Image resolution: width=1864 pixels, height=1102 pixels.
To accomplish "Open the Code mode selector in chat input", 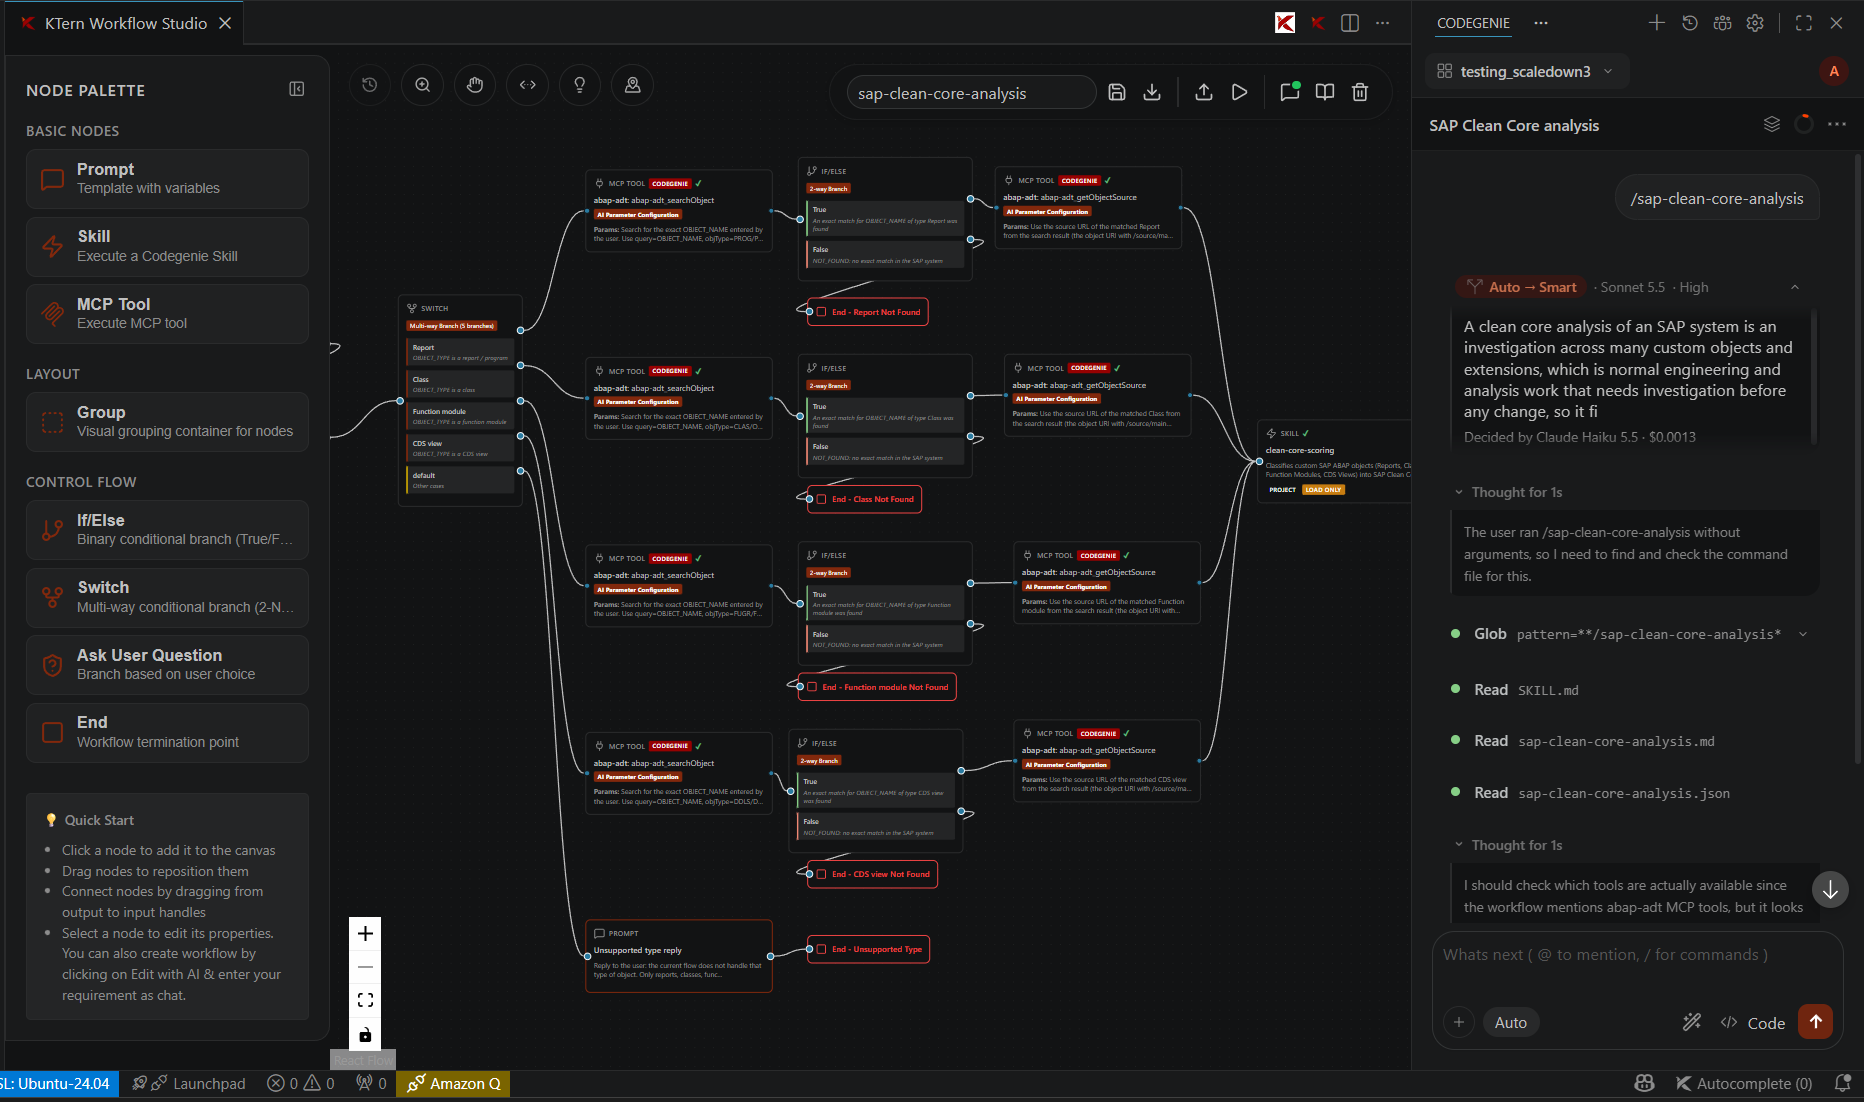I will tap(1753, 1023).
